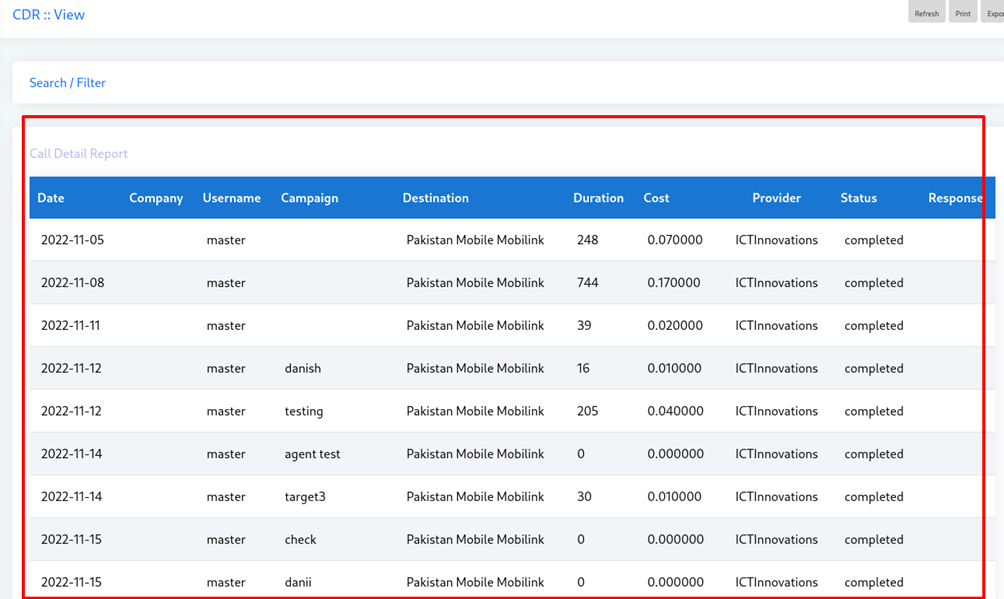1004x599 pixels.
Task: Select the date cell 2022-11-05
Action: [x=72, y=240]
